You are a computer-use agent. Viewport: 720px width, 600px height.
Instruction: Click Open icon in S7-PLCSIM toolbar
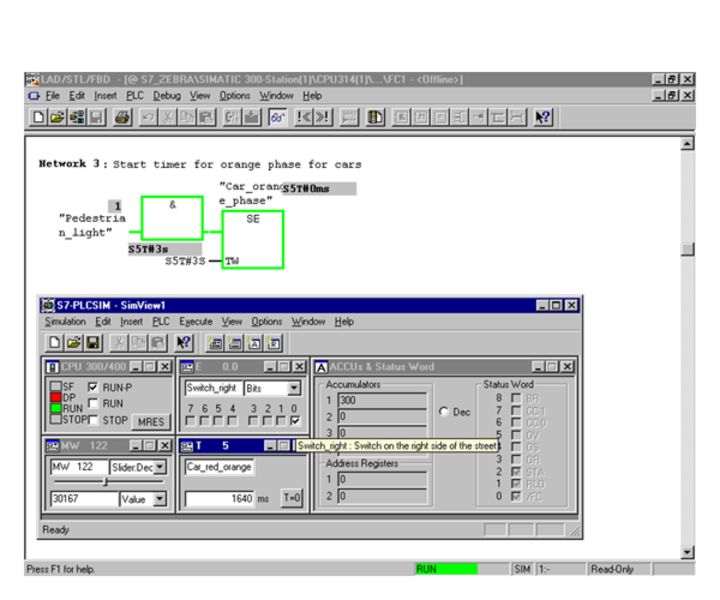pos(73,343)
